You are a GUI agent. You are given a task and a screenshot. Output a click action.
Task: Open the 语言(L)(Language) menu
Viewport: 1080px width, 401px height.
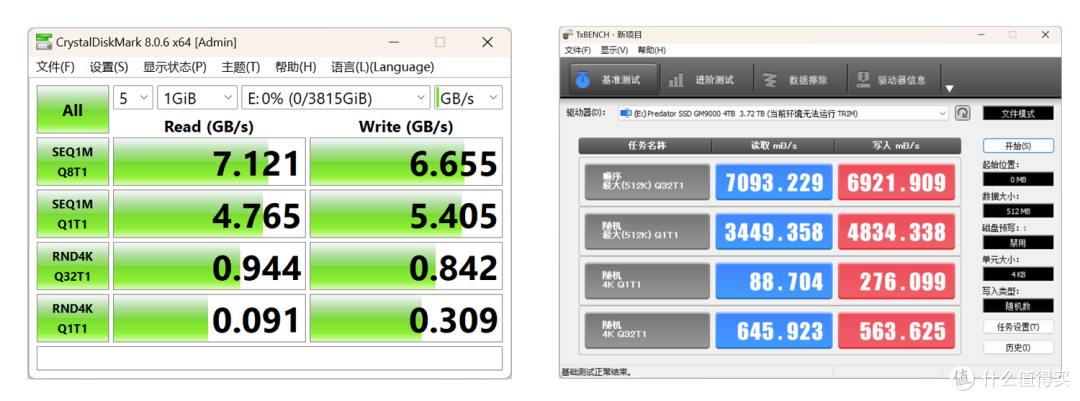point(382,67)
